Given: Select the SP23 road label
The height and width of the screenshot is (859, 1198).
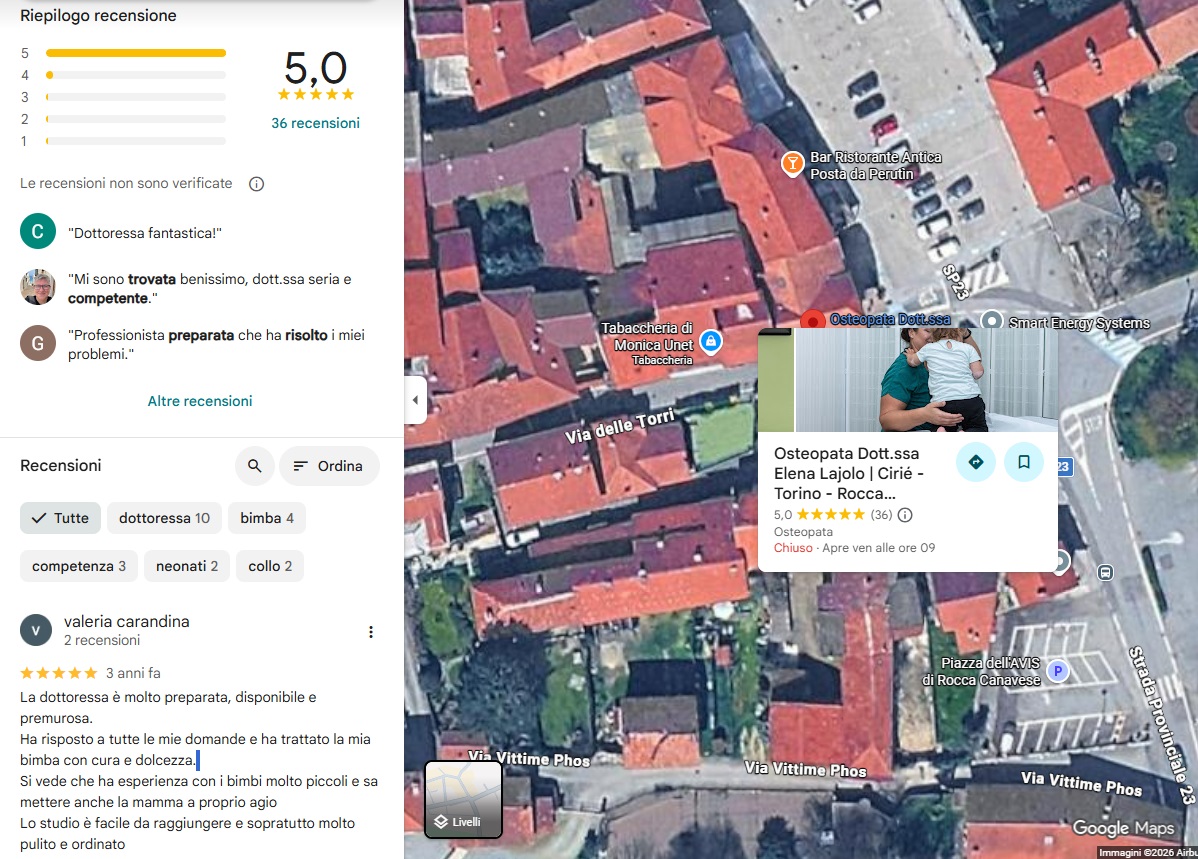Looking at the screenshot, I should point(955,282).
